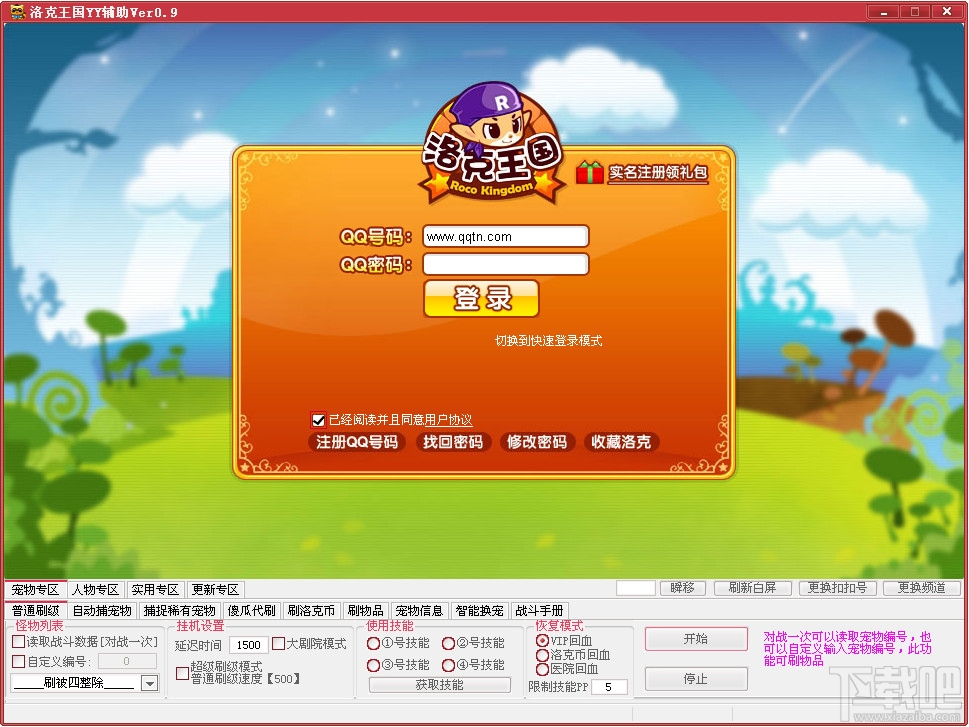This screenshot has height=727, width=969.
Task: Click the 瞬移 button
Action: pos(683,588)
